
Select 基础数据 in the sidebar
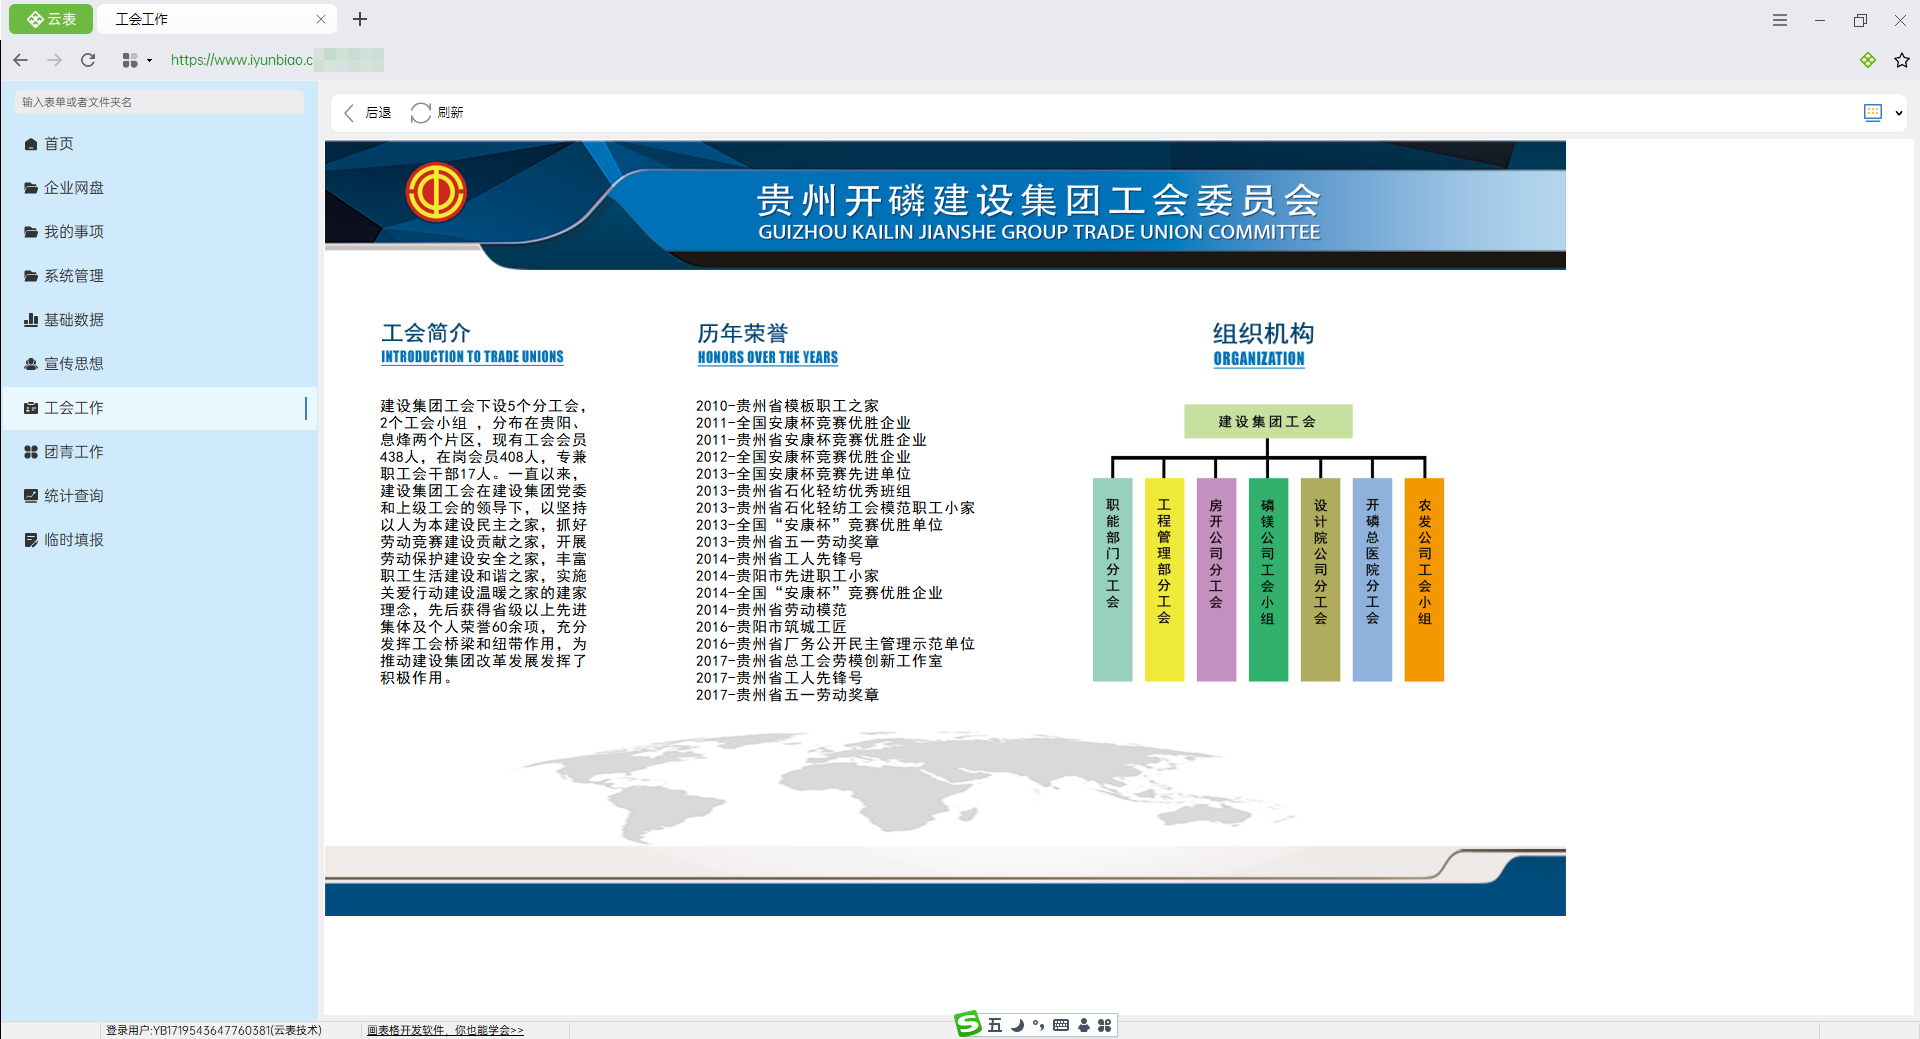(73, 320)
